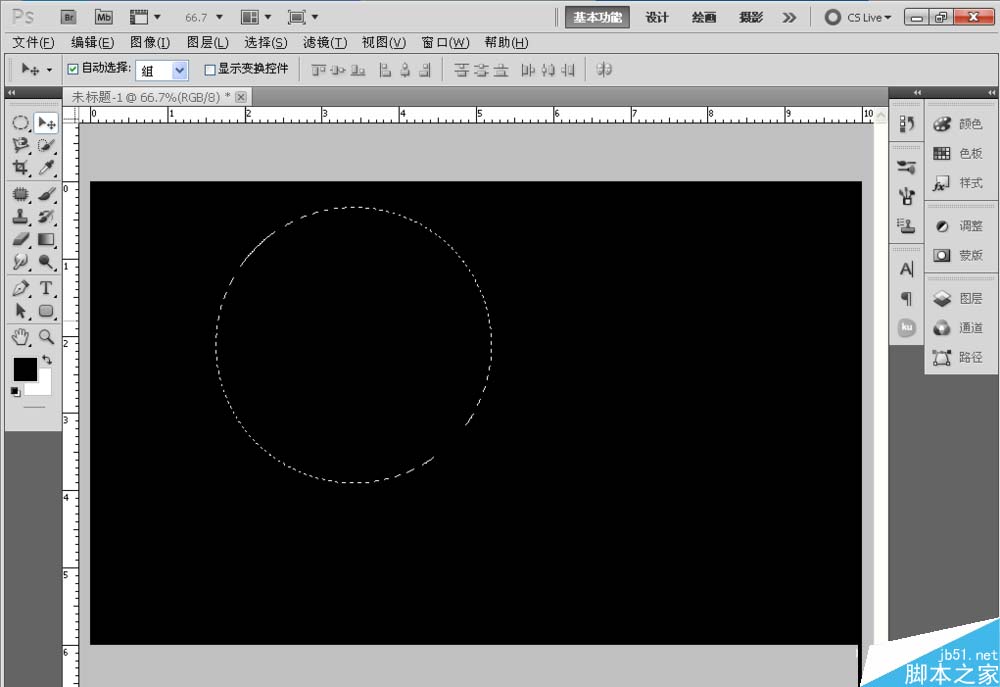Toggle the 自动选择 checkbox
The image size is (1000, 687).
pyautogui.click(x=73, y=69)
